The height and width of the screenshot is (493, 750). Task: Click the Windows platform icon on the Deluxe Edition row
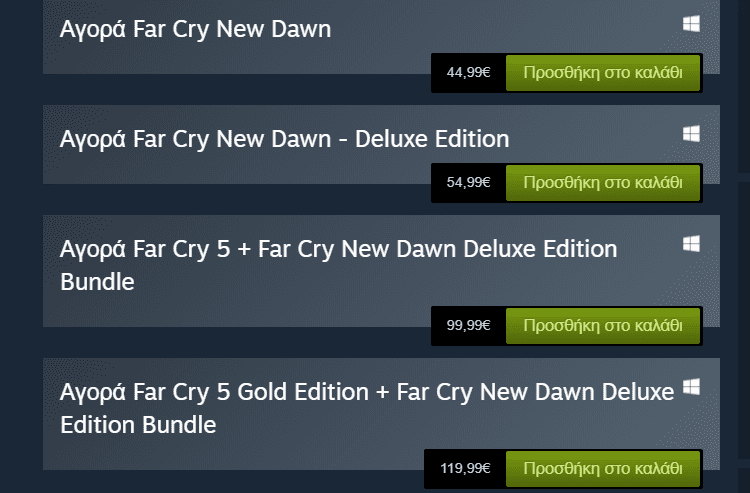tap(691, 134)
